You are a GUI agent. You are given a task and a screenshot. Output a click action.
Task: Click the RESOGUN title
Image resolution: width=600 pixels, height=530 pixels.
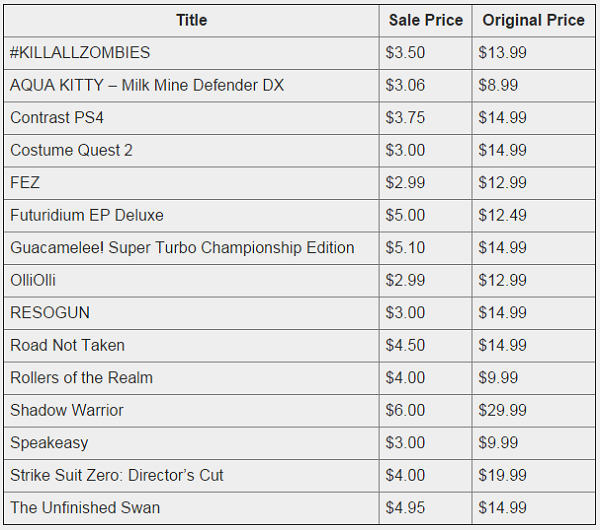pos(50,313)
